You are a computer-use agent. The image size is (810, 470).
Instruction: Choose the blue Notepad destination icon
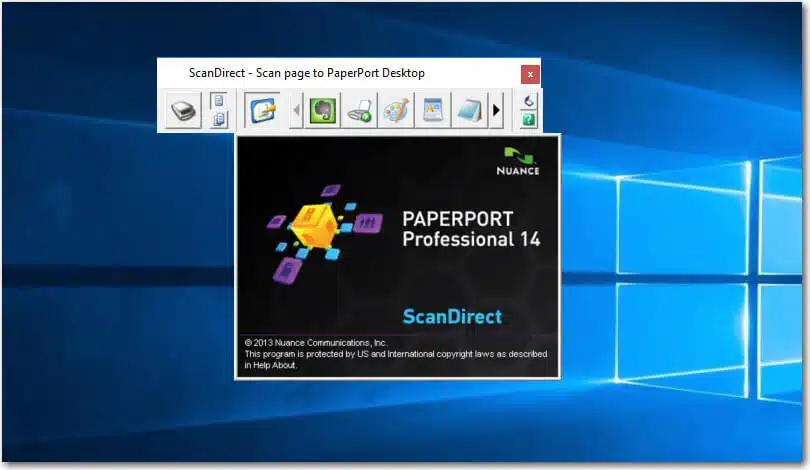tap(470, 110)
